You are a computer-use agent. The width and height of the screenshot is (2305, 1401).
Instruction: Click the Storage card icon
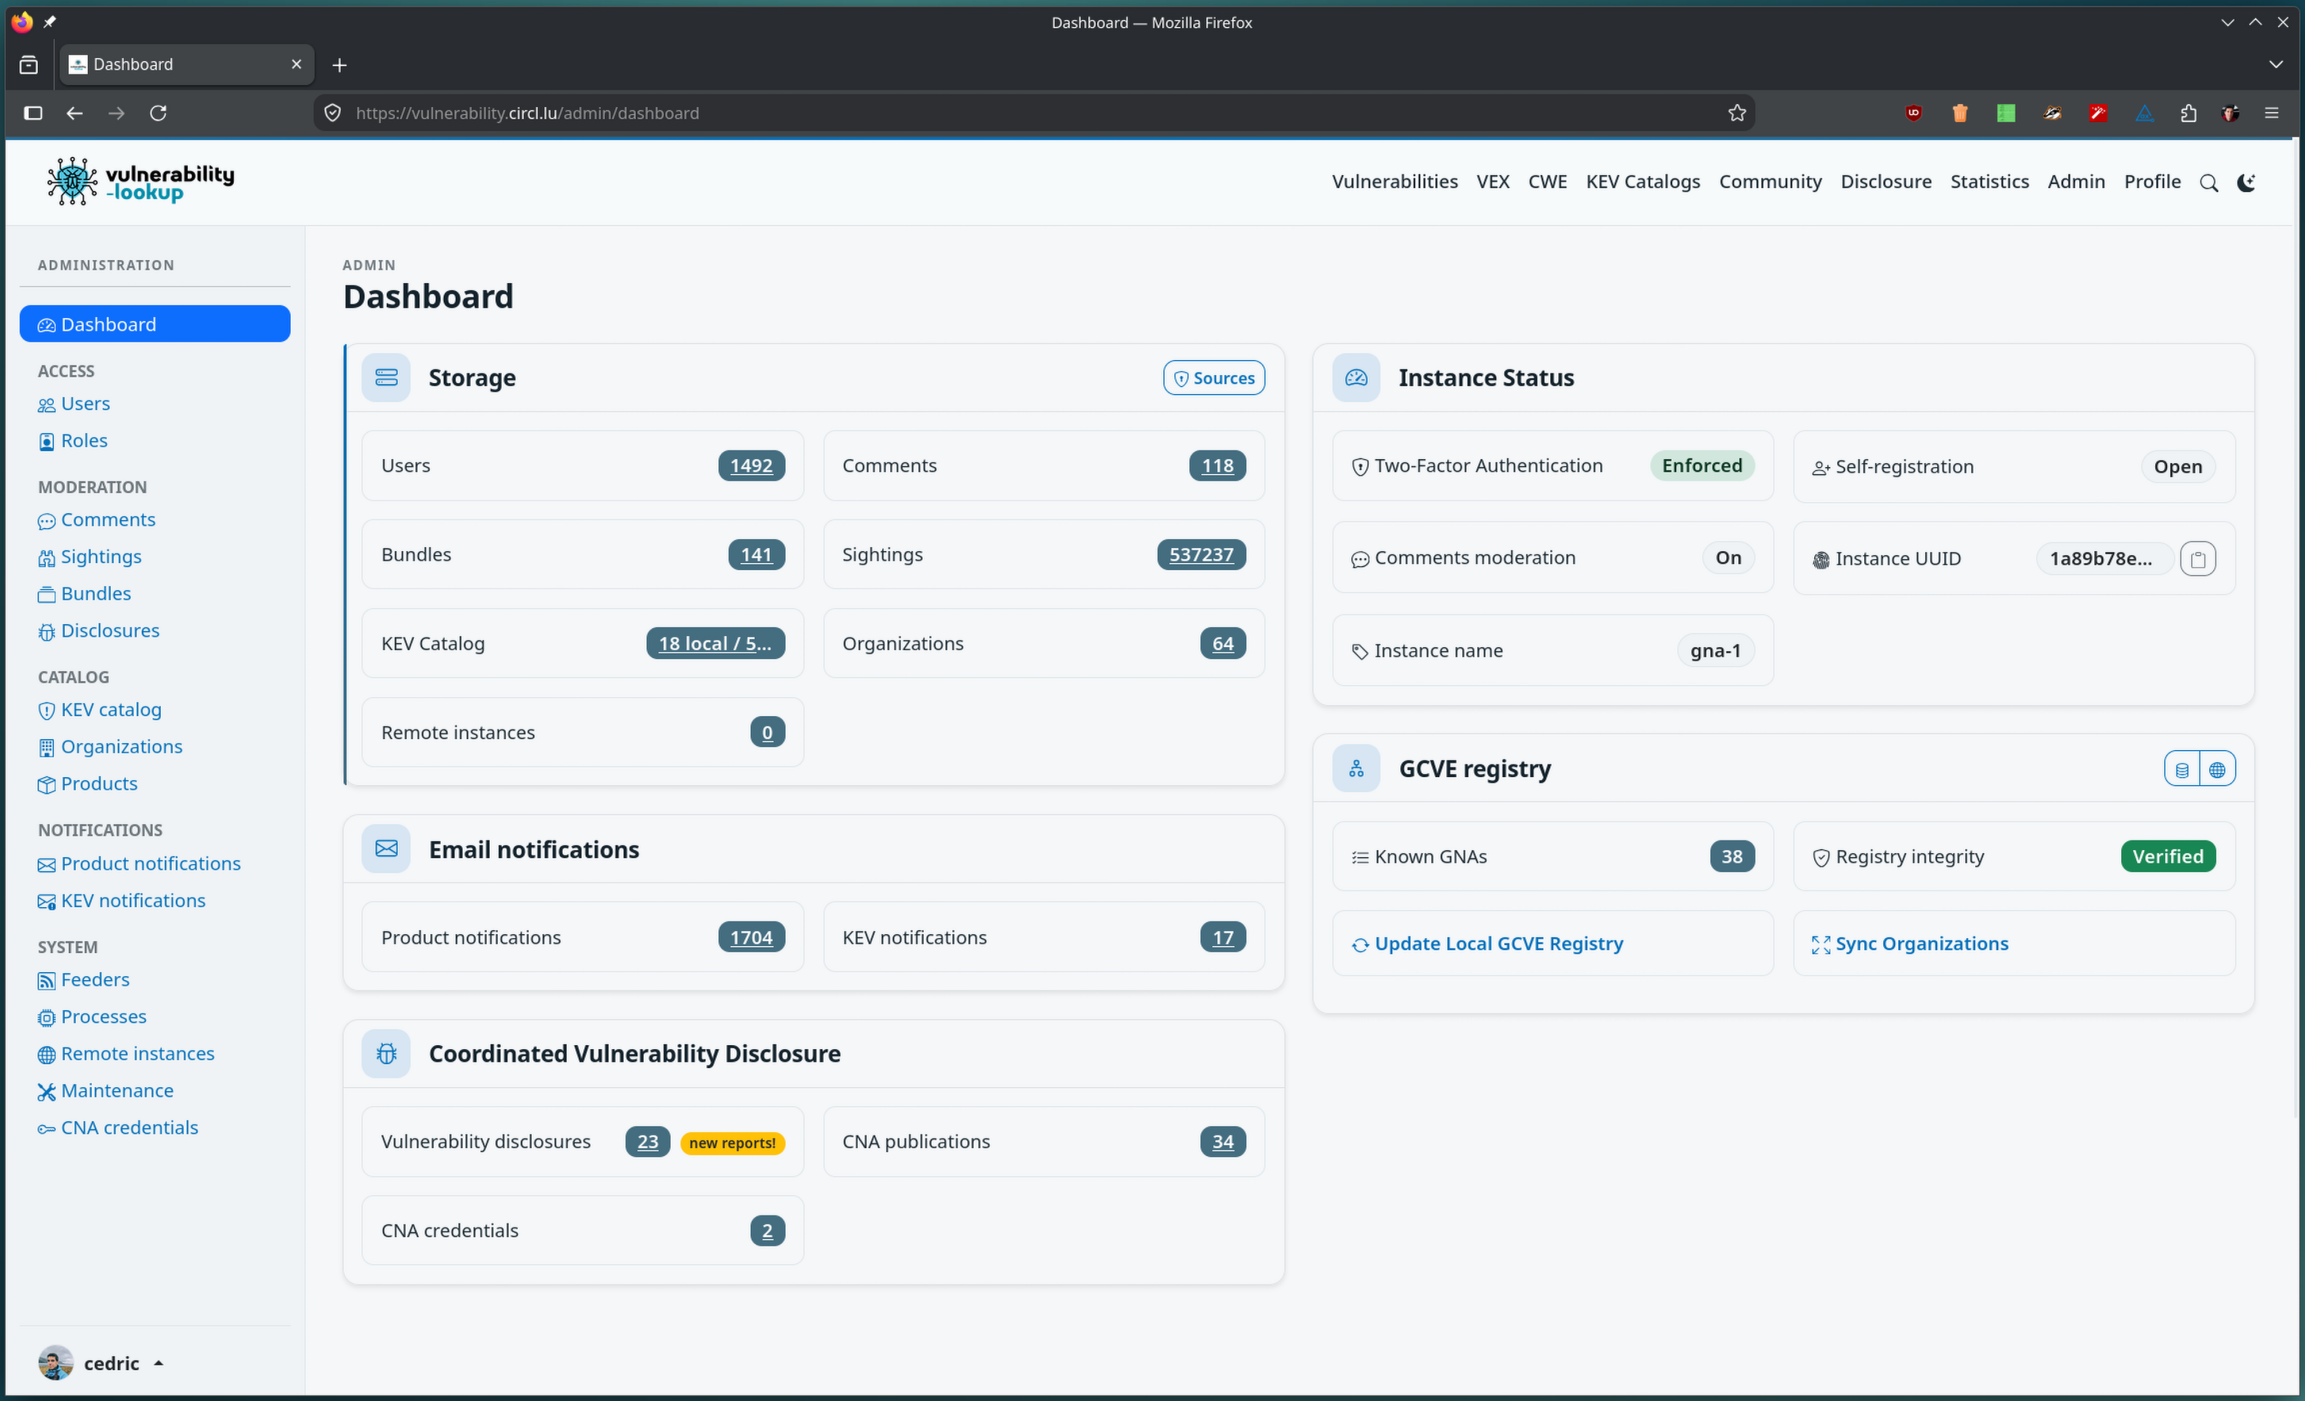click(x=386, y=378)
